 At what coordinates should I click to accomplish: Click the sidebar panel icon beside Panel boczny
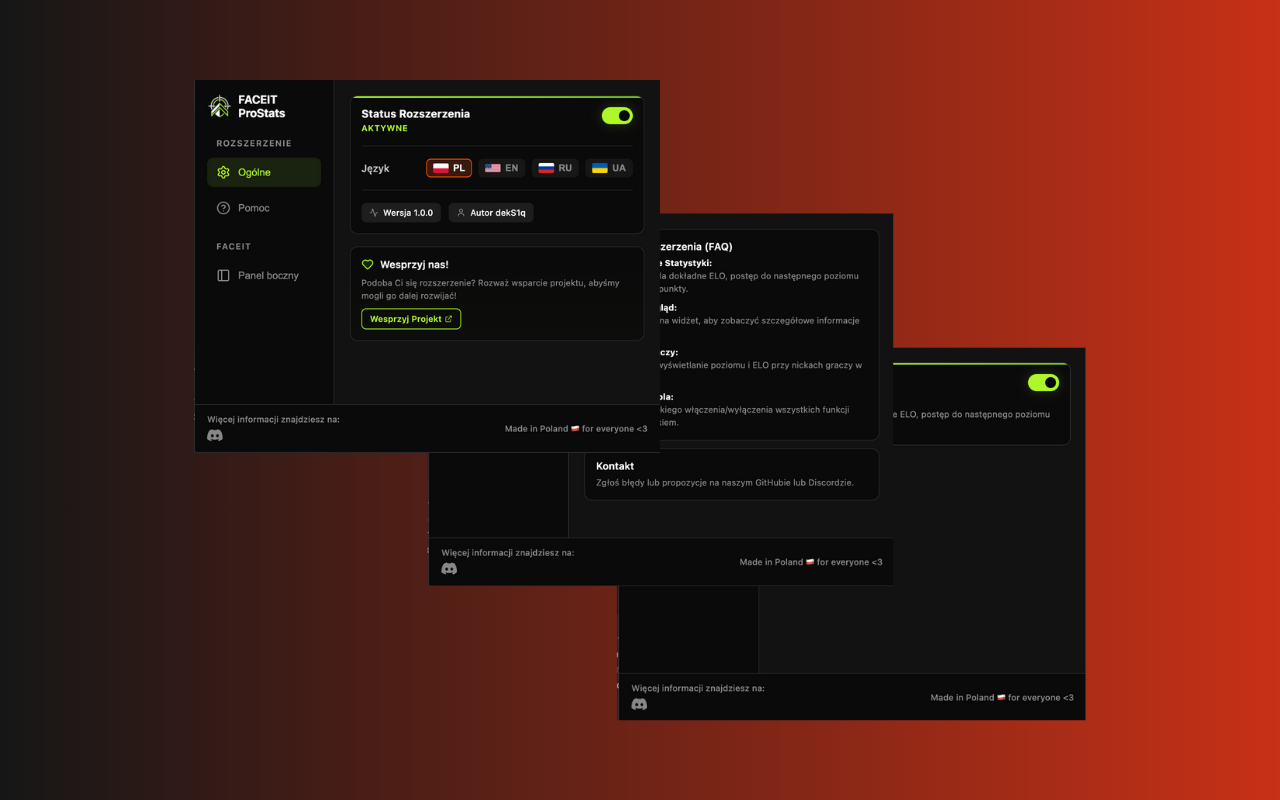point(223,275)
